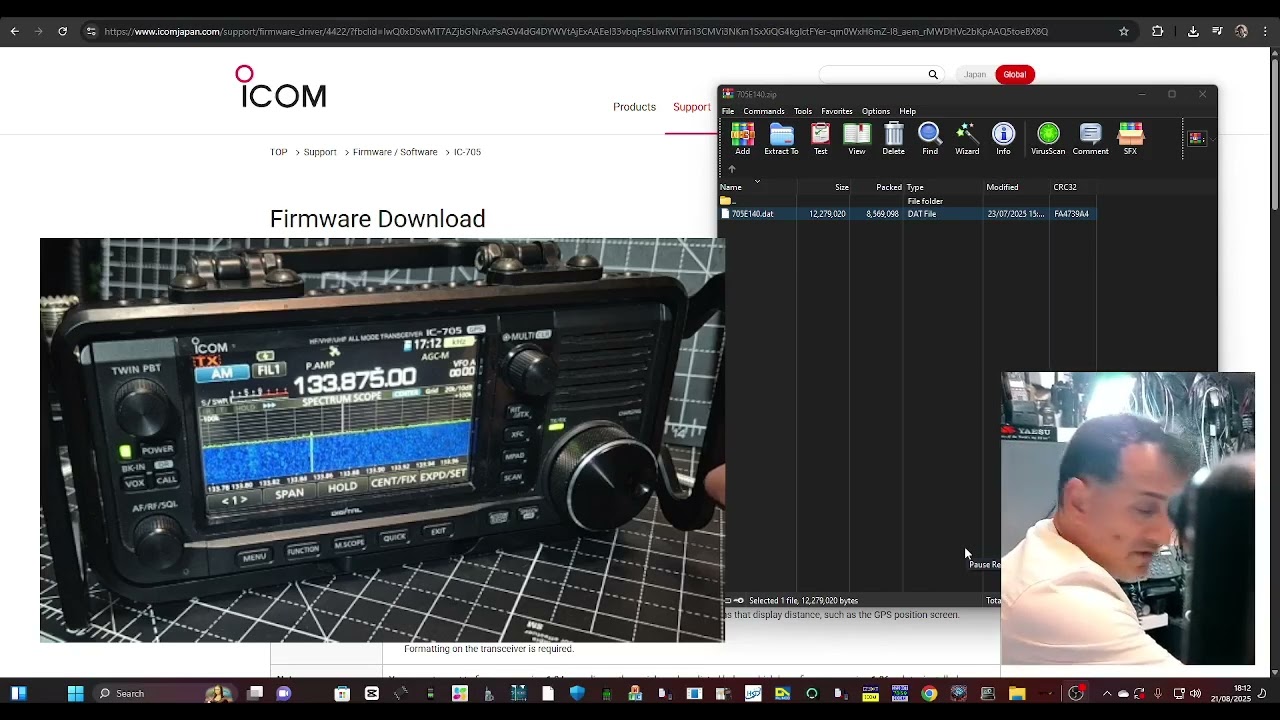Click the 'Selected 1 file, 12,279,020 bytes' status
1280x720 pixels.
point(803,601)
